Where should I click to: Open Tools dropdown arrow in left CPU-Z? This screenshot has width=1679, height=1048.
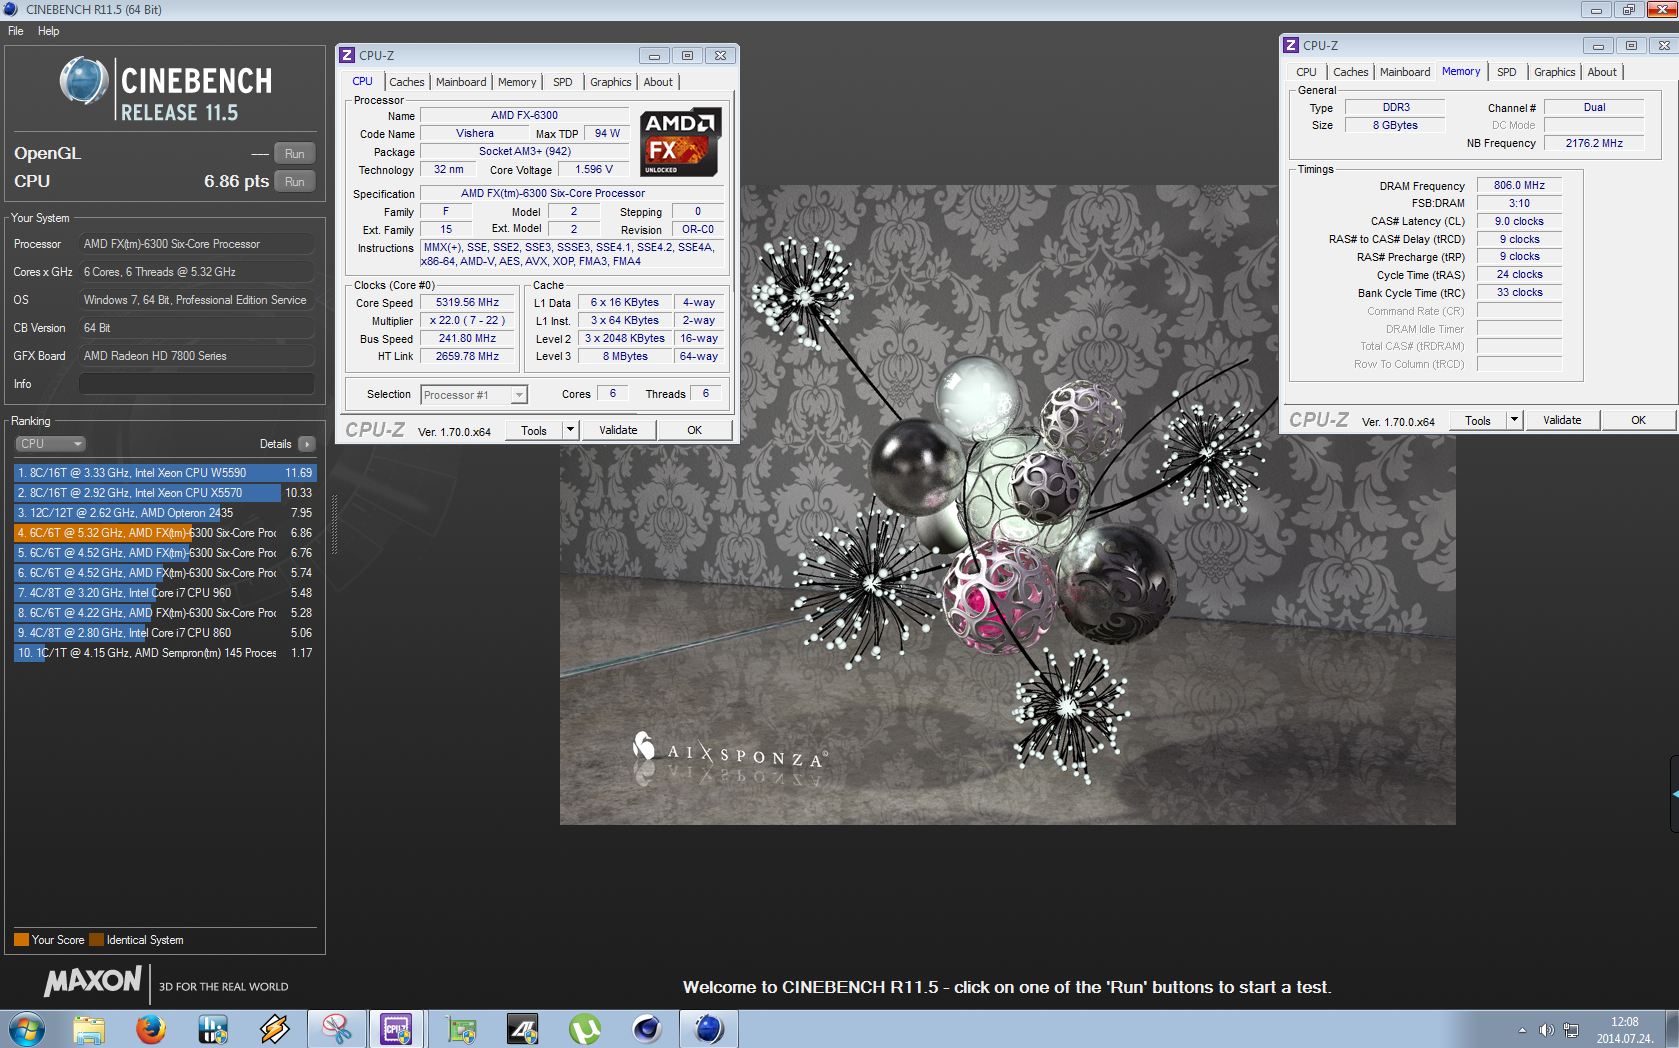pos(570,430)
